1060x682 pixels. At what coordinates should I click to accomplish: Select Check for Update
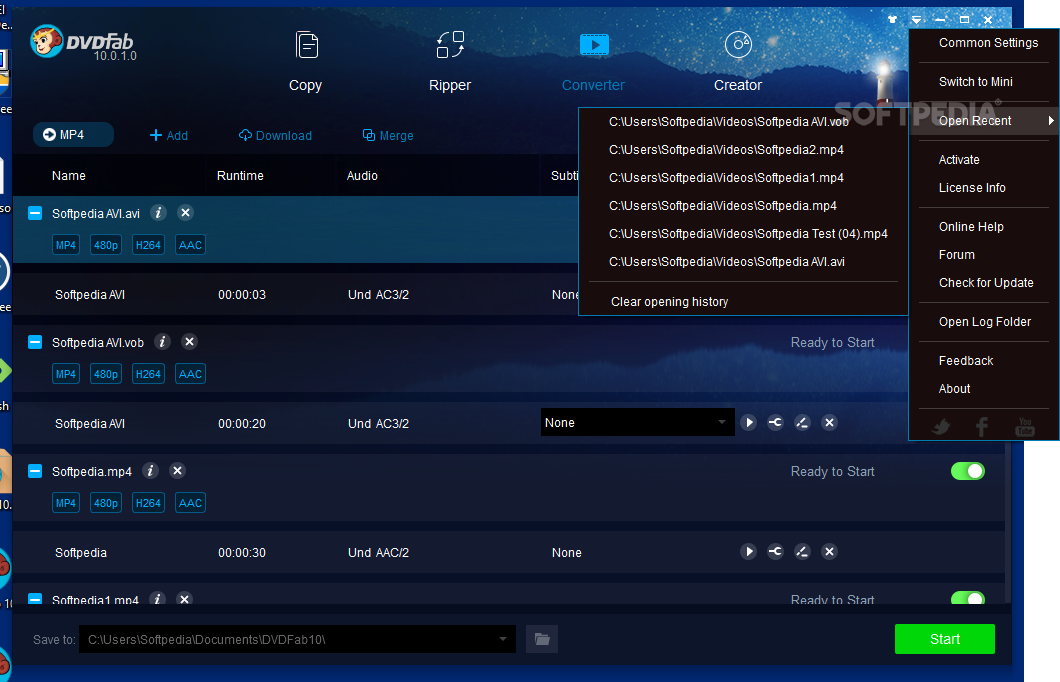(x=986, y=283)
